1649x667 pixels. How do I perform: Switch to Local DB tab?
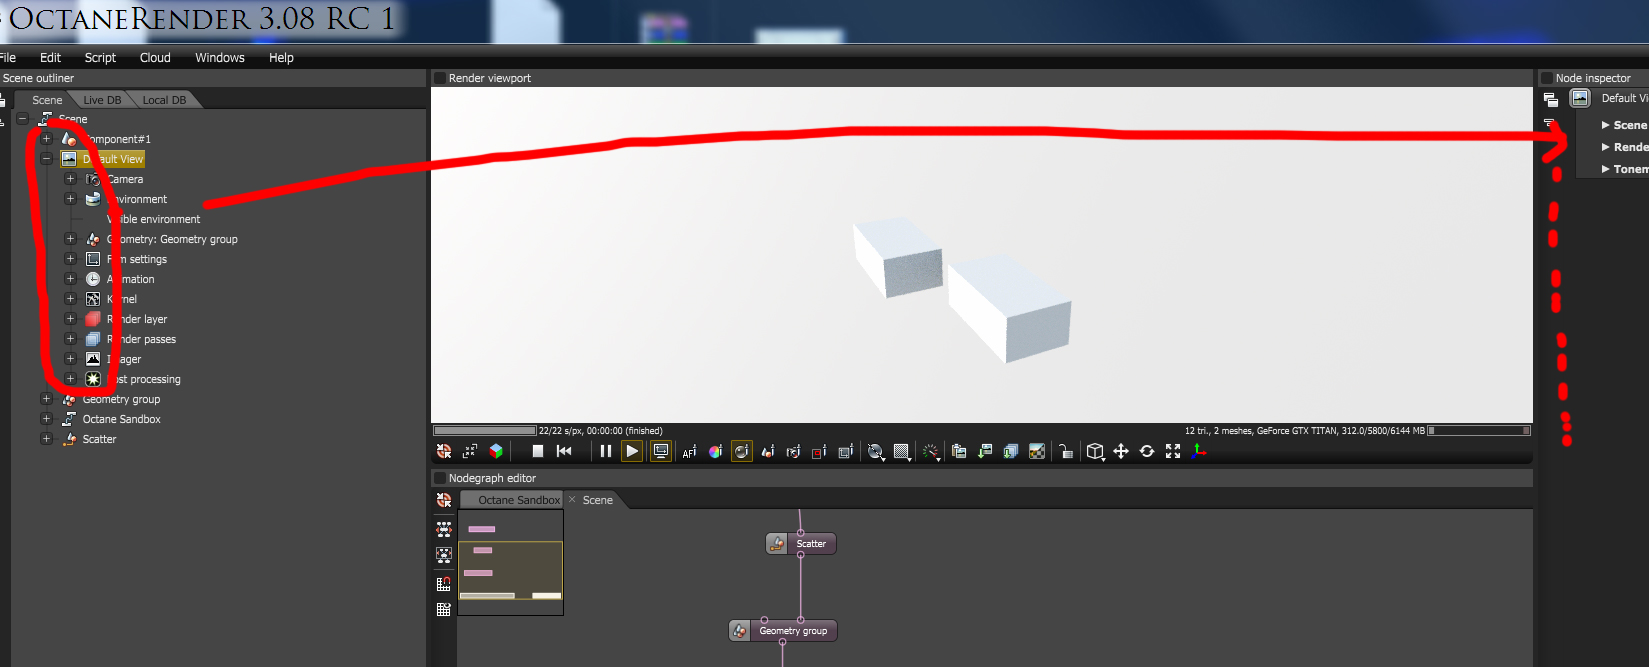(x=164, y=100)
